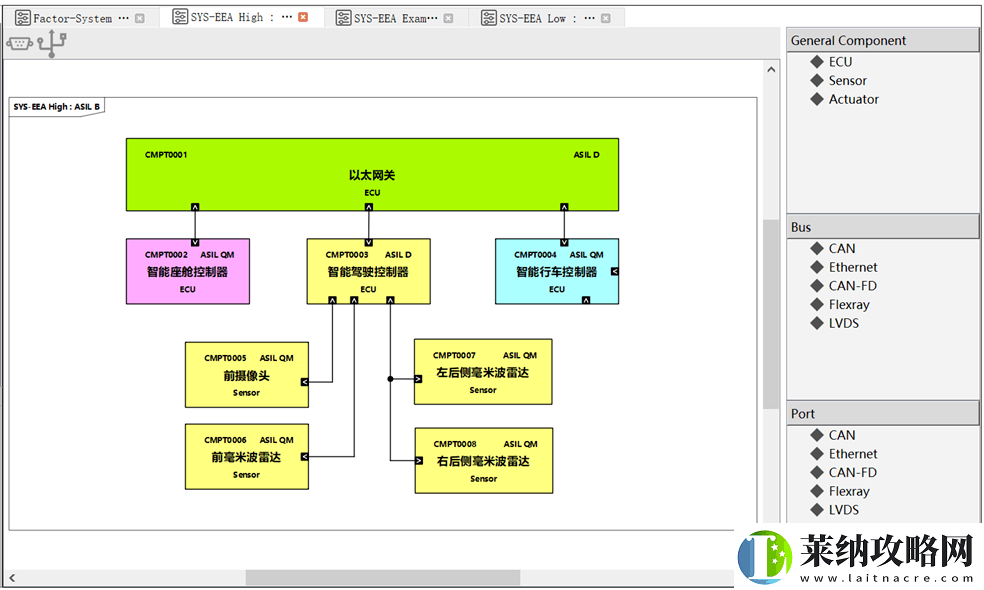
Task: Click the top port on 智能驾驶控制器
Action: tap(368, 242)
